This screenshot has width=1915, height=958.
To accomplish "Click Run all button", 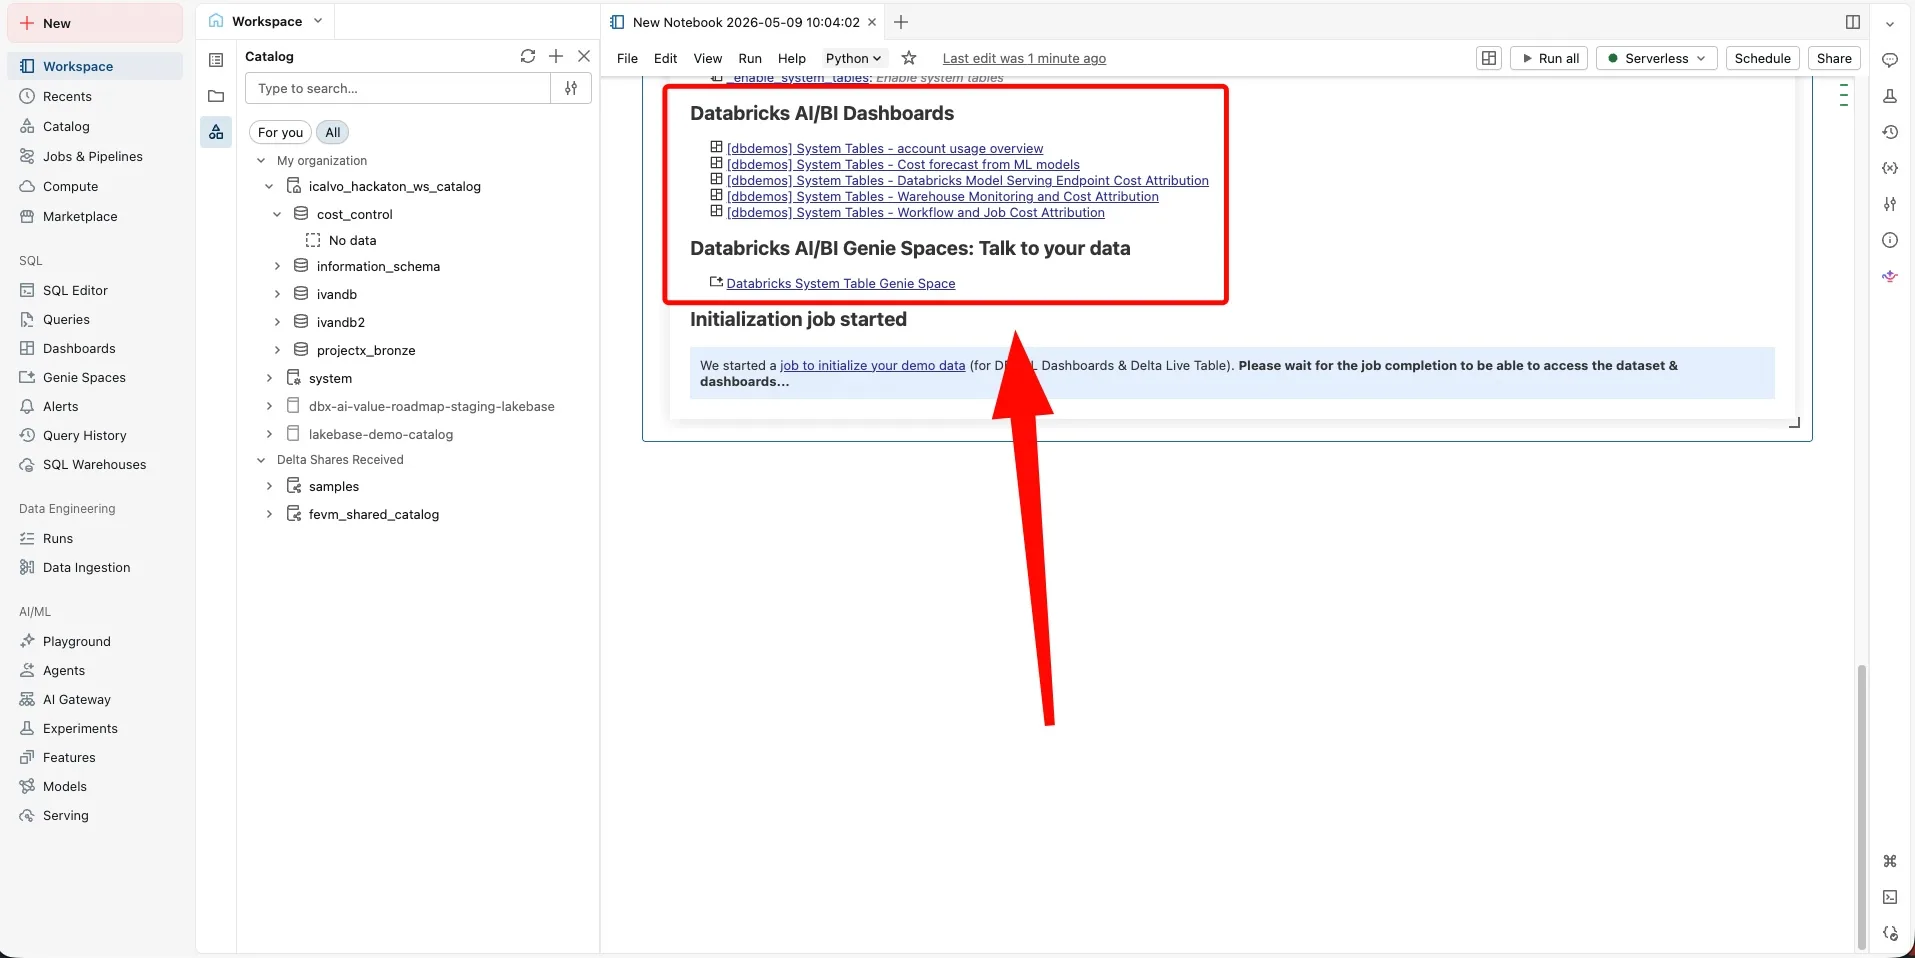I will tap(1550, 58).
